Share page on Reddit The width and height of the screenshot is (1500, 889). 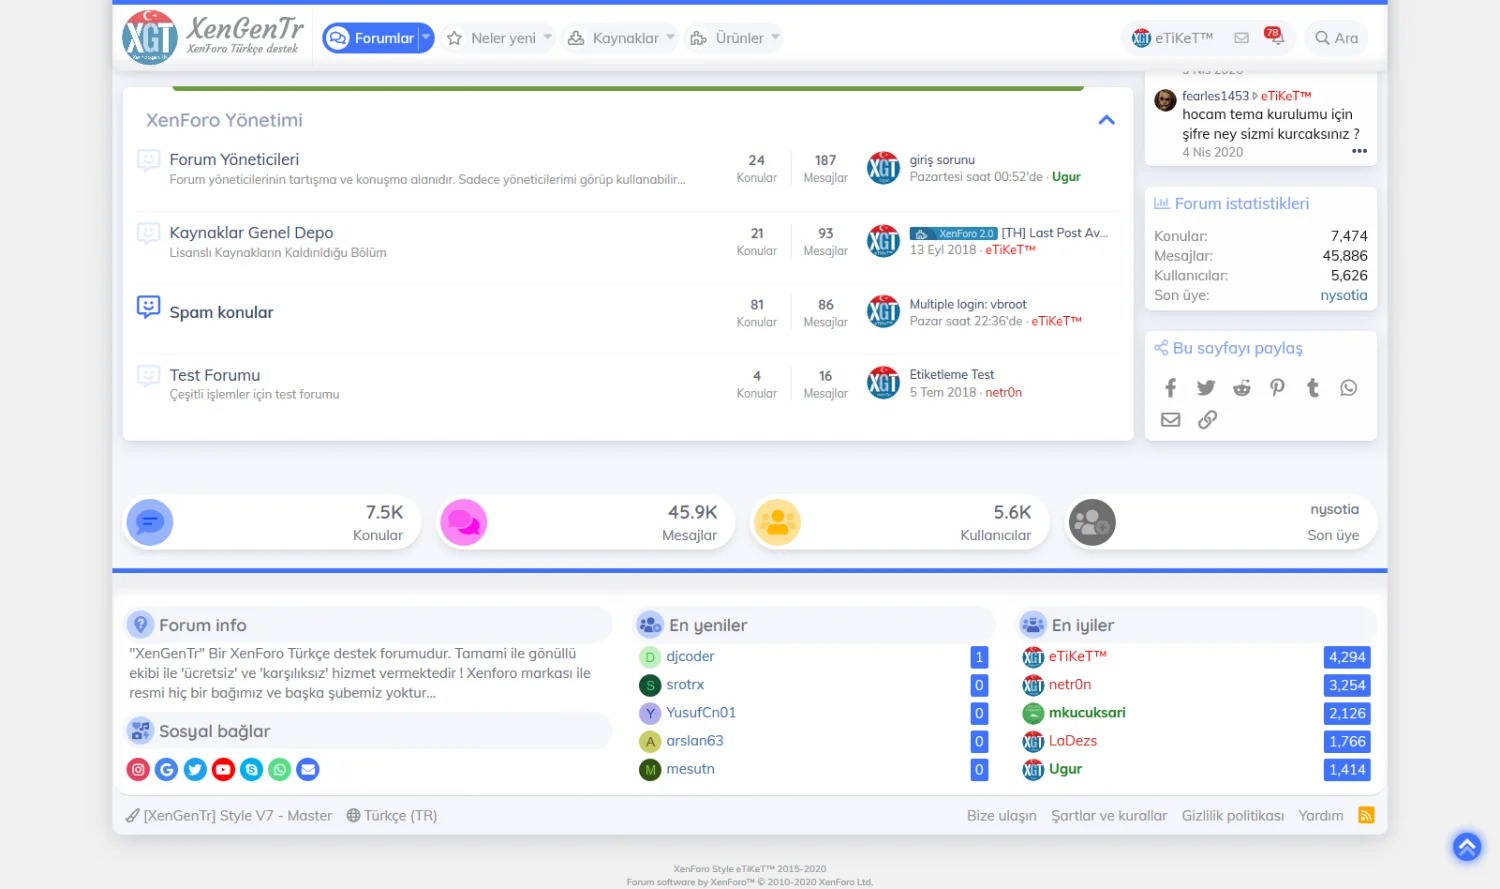(x=1242, y=388)
